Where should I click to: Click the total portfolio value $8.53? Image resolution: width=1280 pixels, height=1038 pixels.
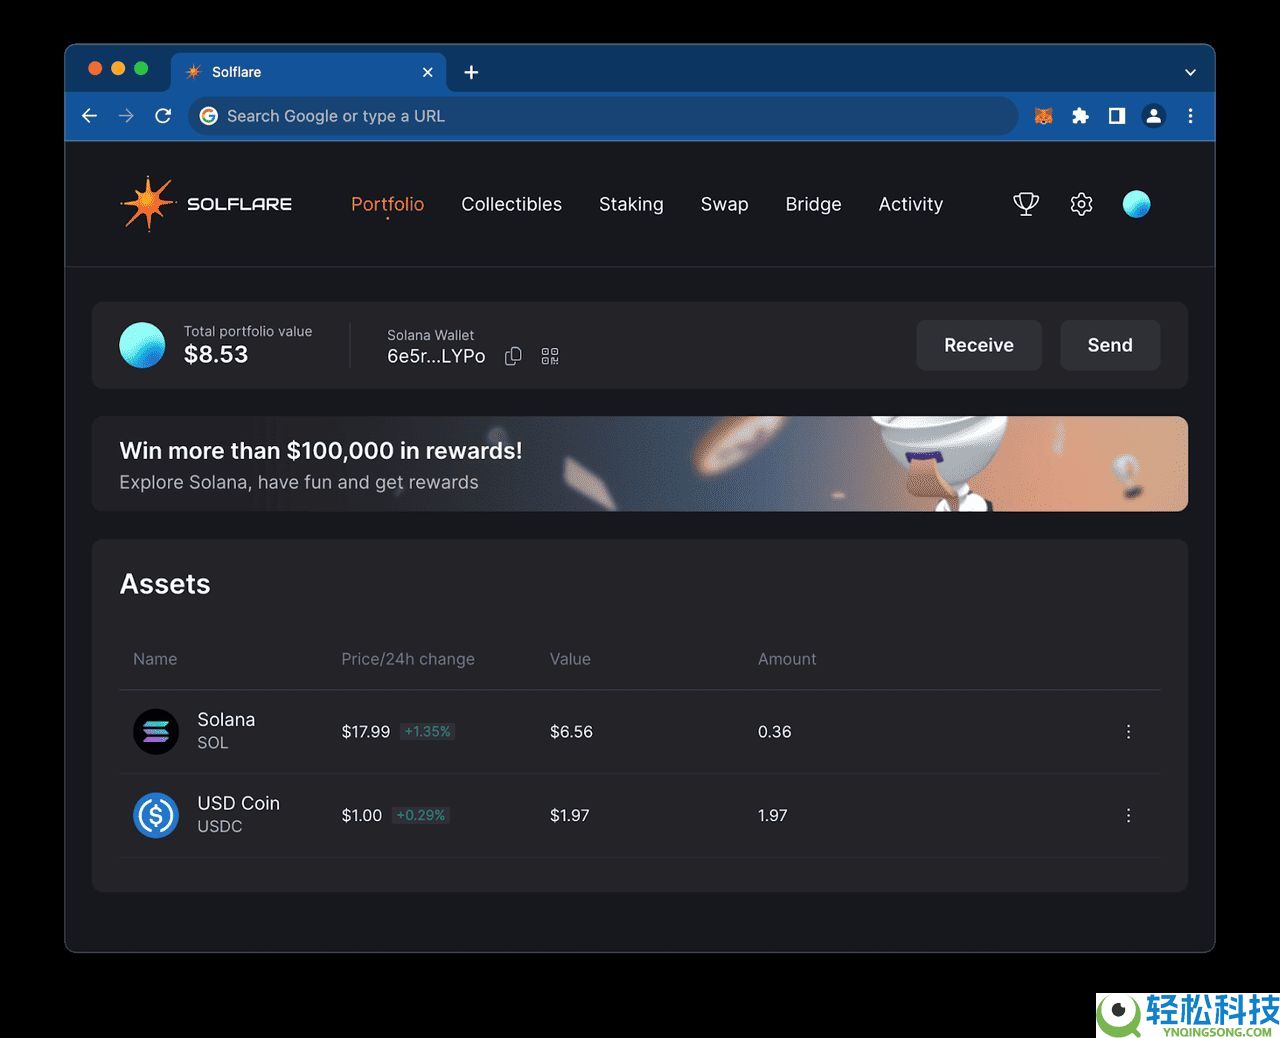click(216, 354)
